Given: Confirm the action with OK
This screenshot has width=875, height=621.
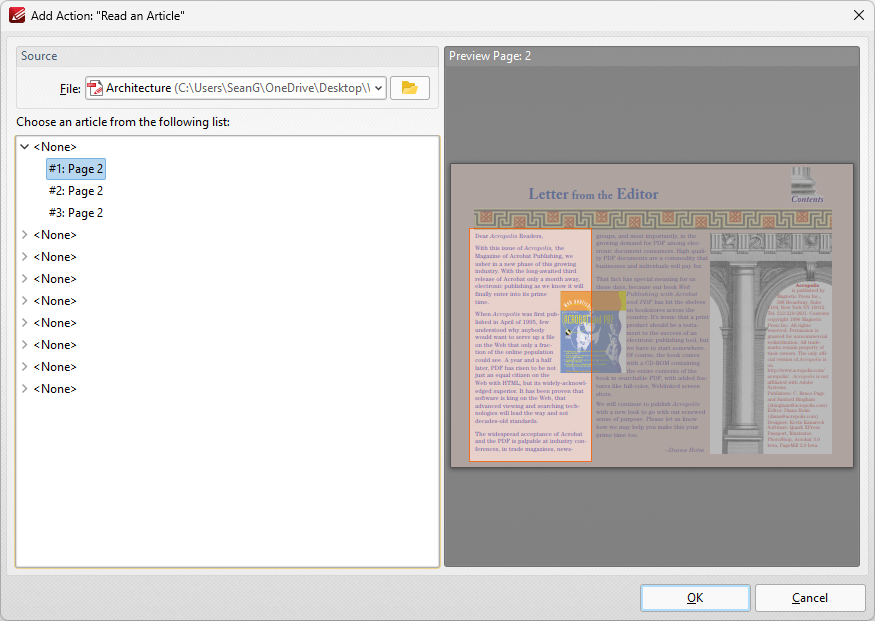Looking at the screenshot, I should click(x=694, y=598).
